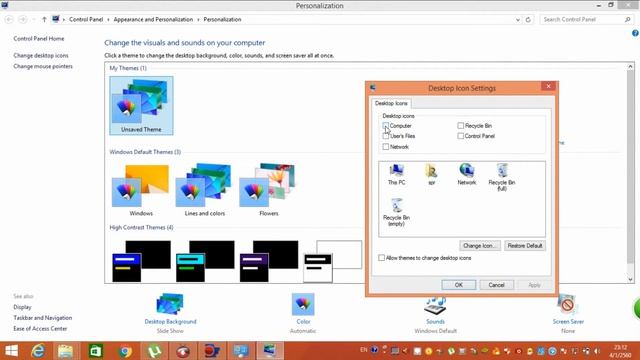The width and height of the screenshot is (640, 360).
Task: Click the search magnifier in Control Panel search
Action: tap(628, 19)
